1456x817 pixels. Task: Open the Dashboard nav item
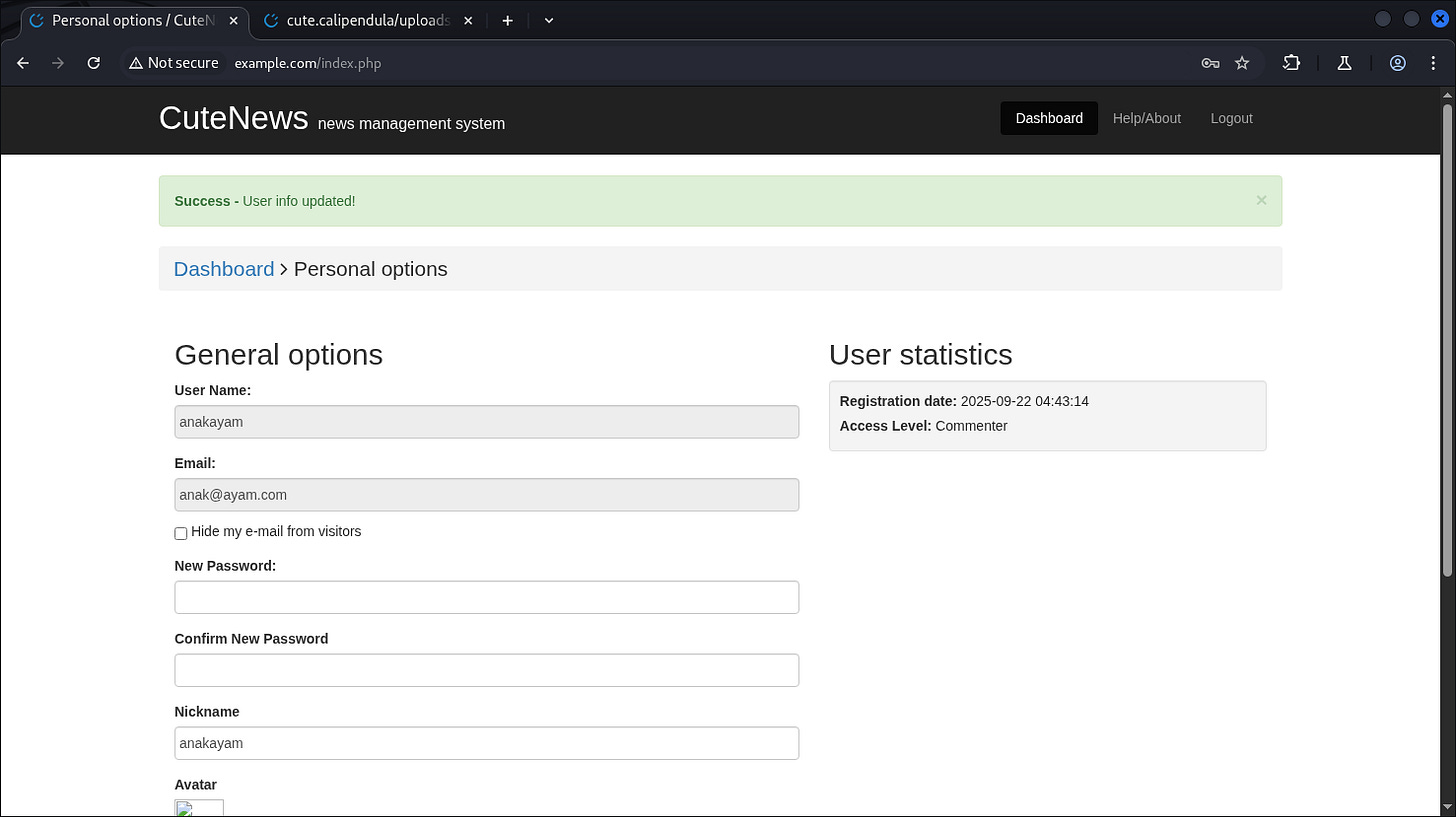coord(1049,118)
